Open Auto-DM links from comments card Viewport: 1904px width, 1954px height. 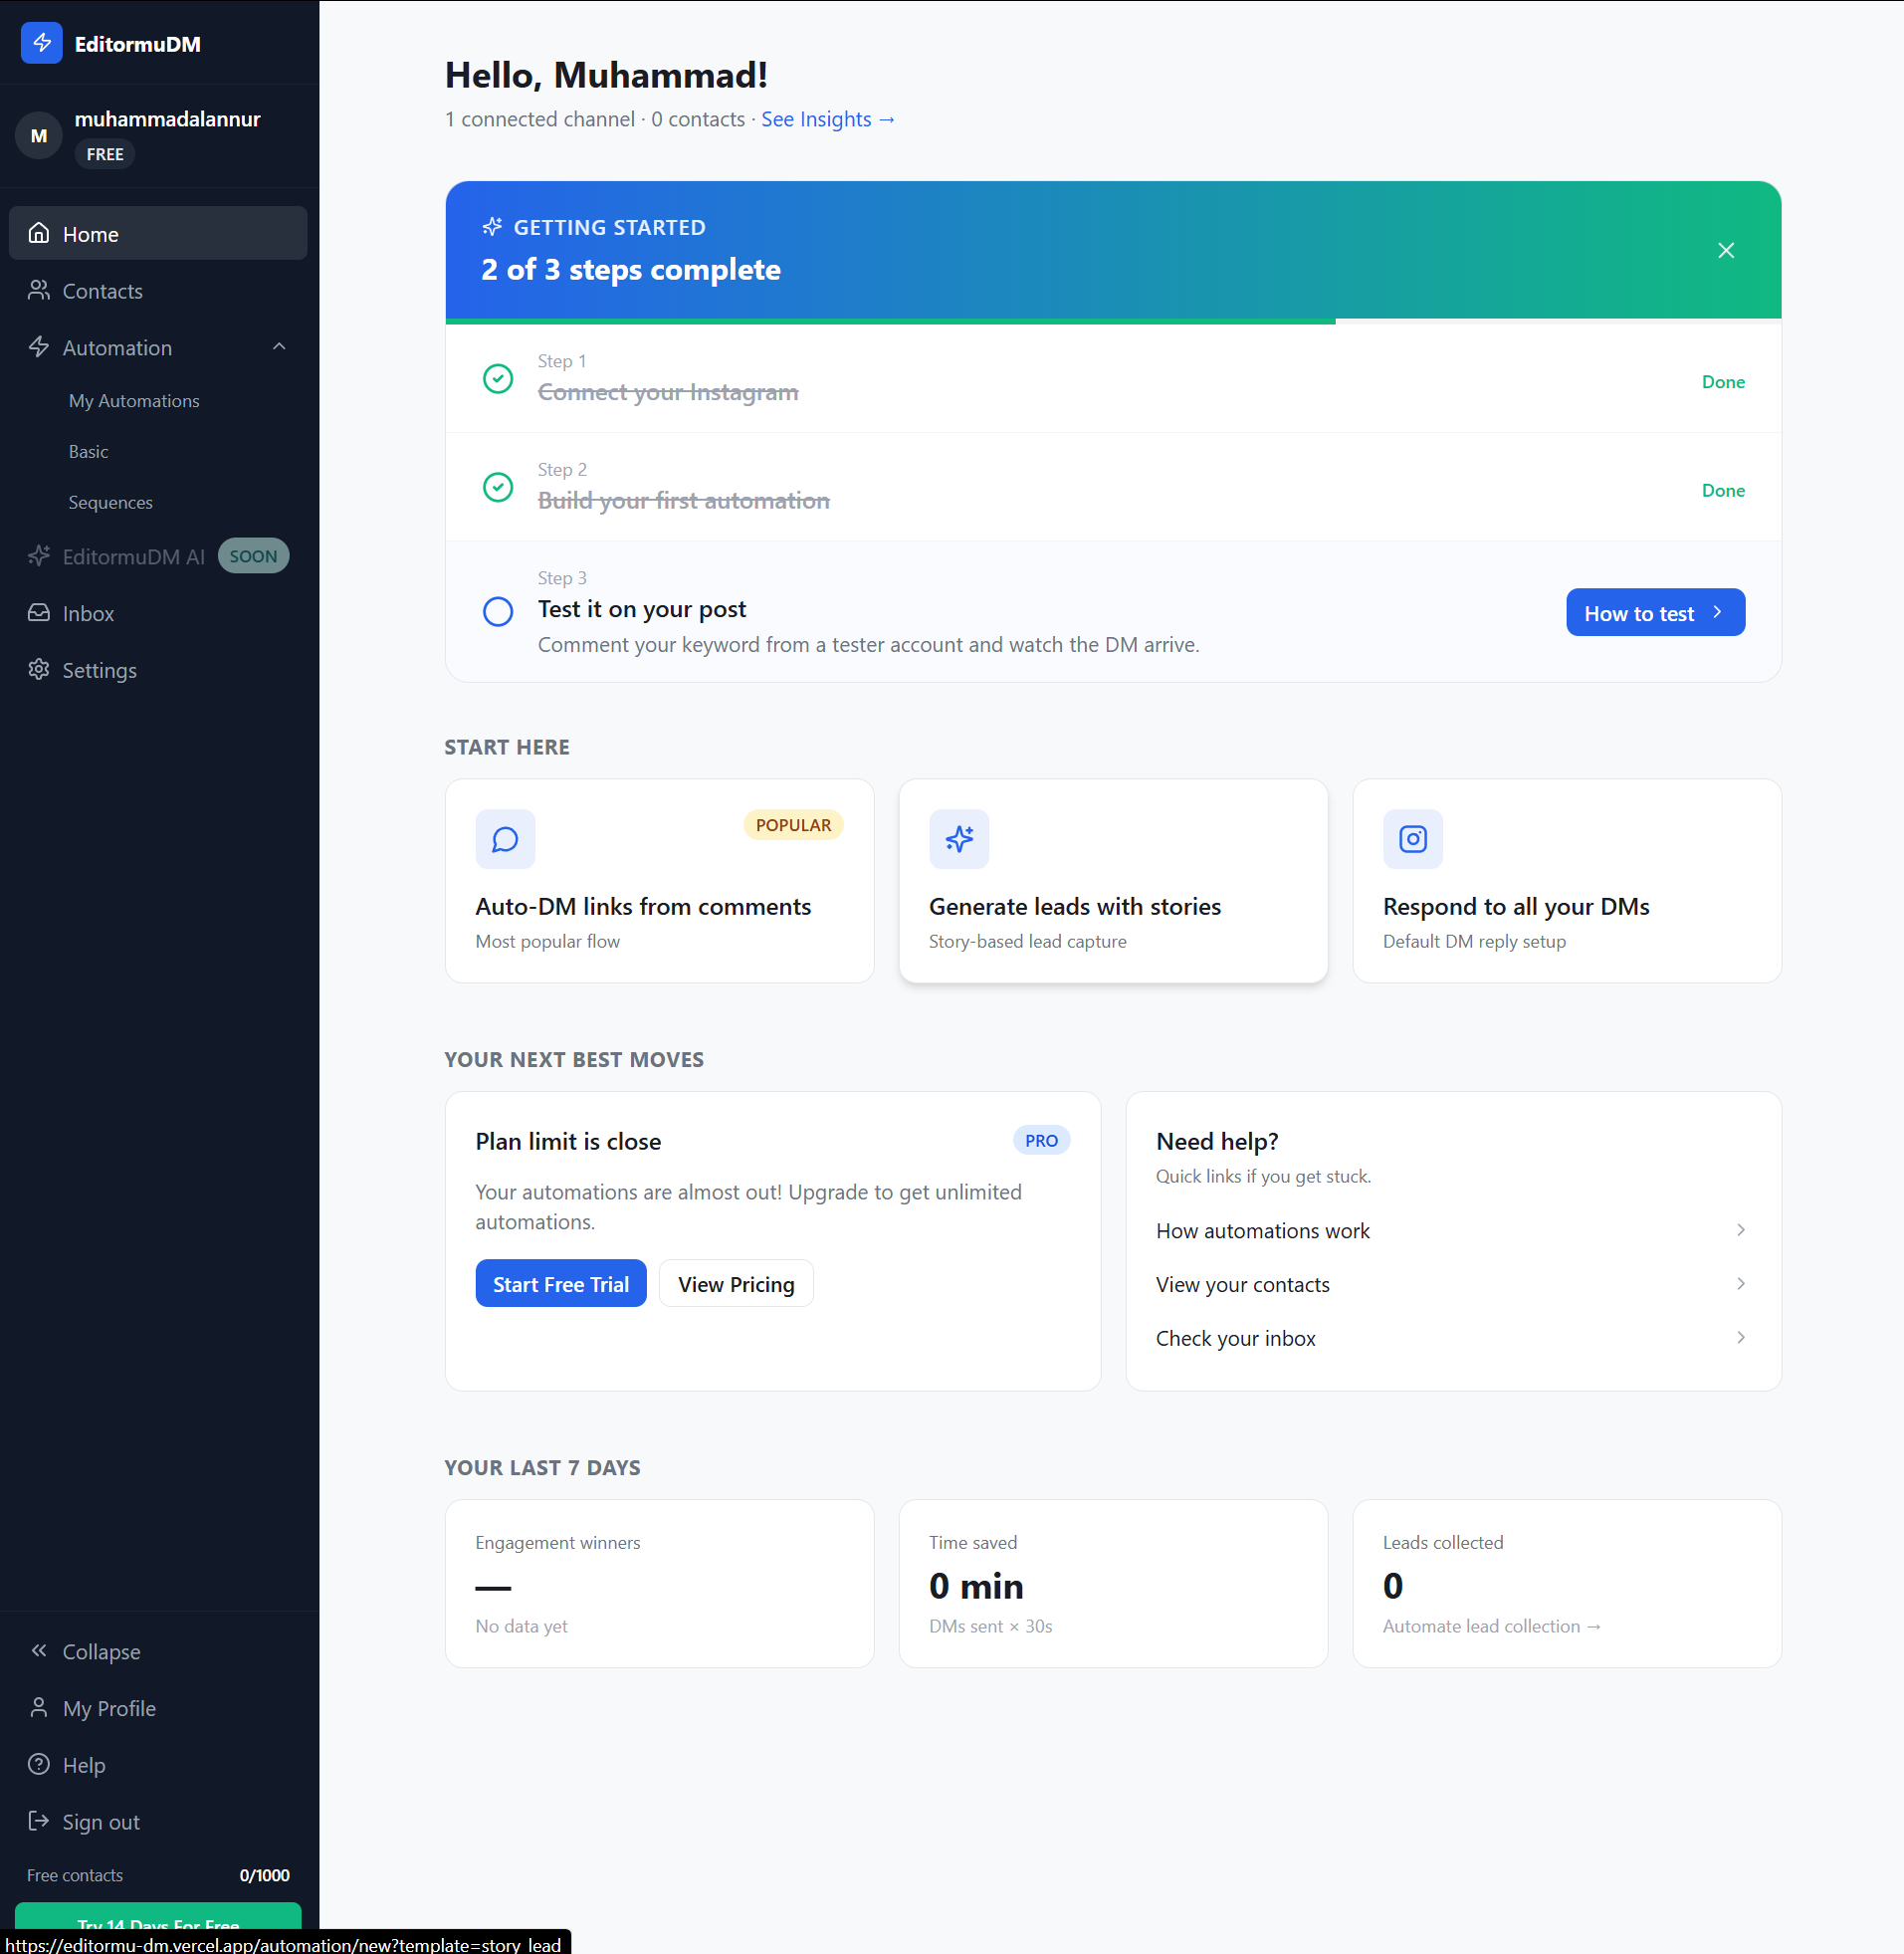(x=660, y=881)
